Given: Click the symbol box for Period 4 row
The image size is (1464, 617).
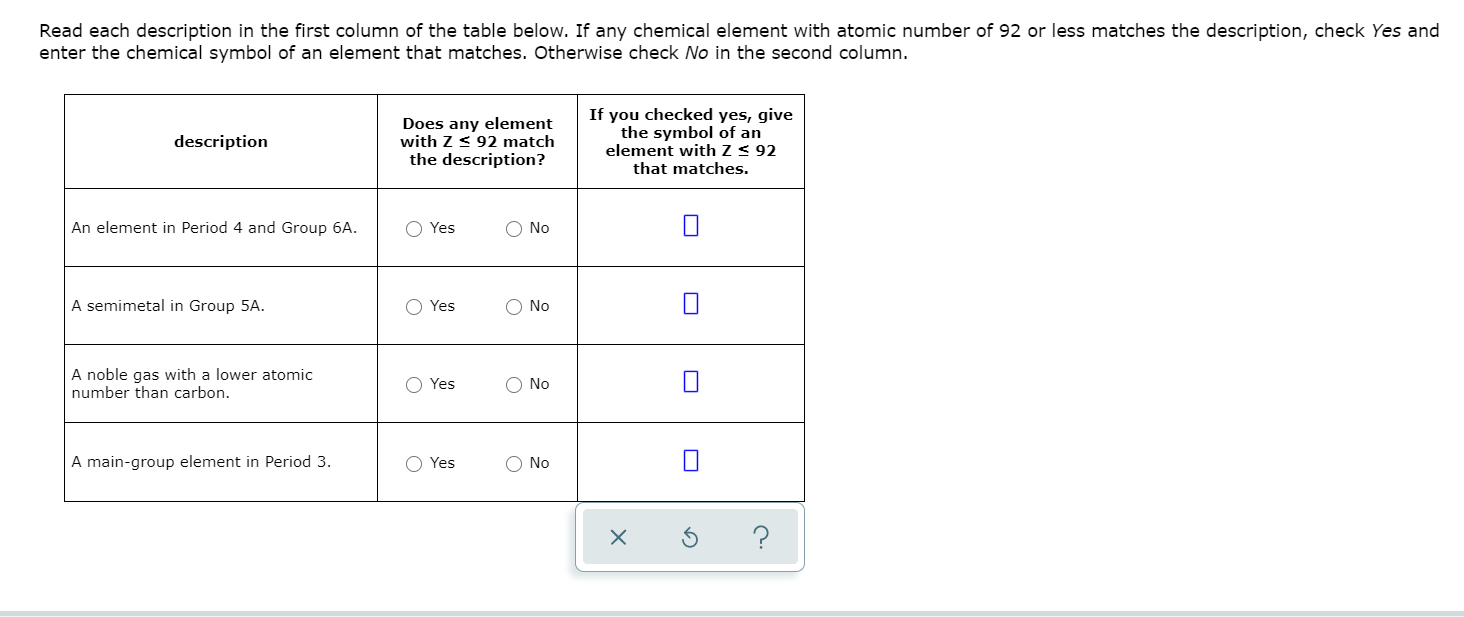Looking at the screenshot, I should [689, 226].
